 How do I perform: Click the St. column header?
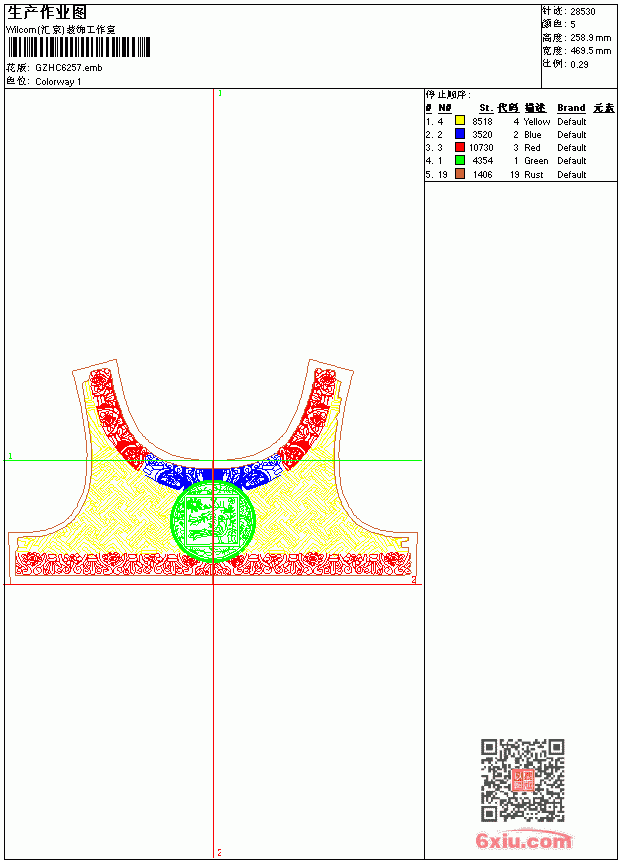pos(486,108)
